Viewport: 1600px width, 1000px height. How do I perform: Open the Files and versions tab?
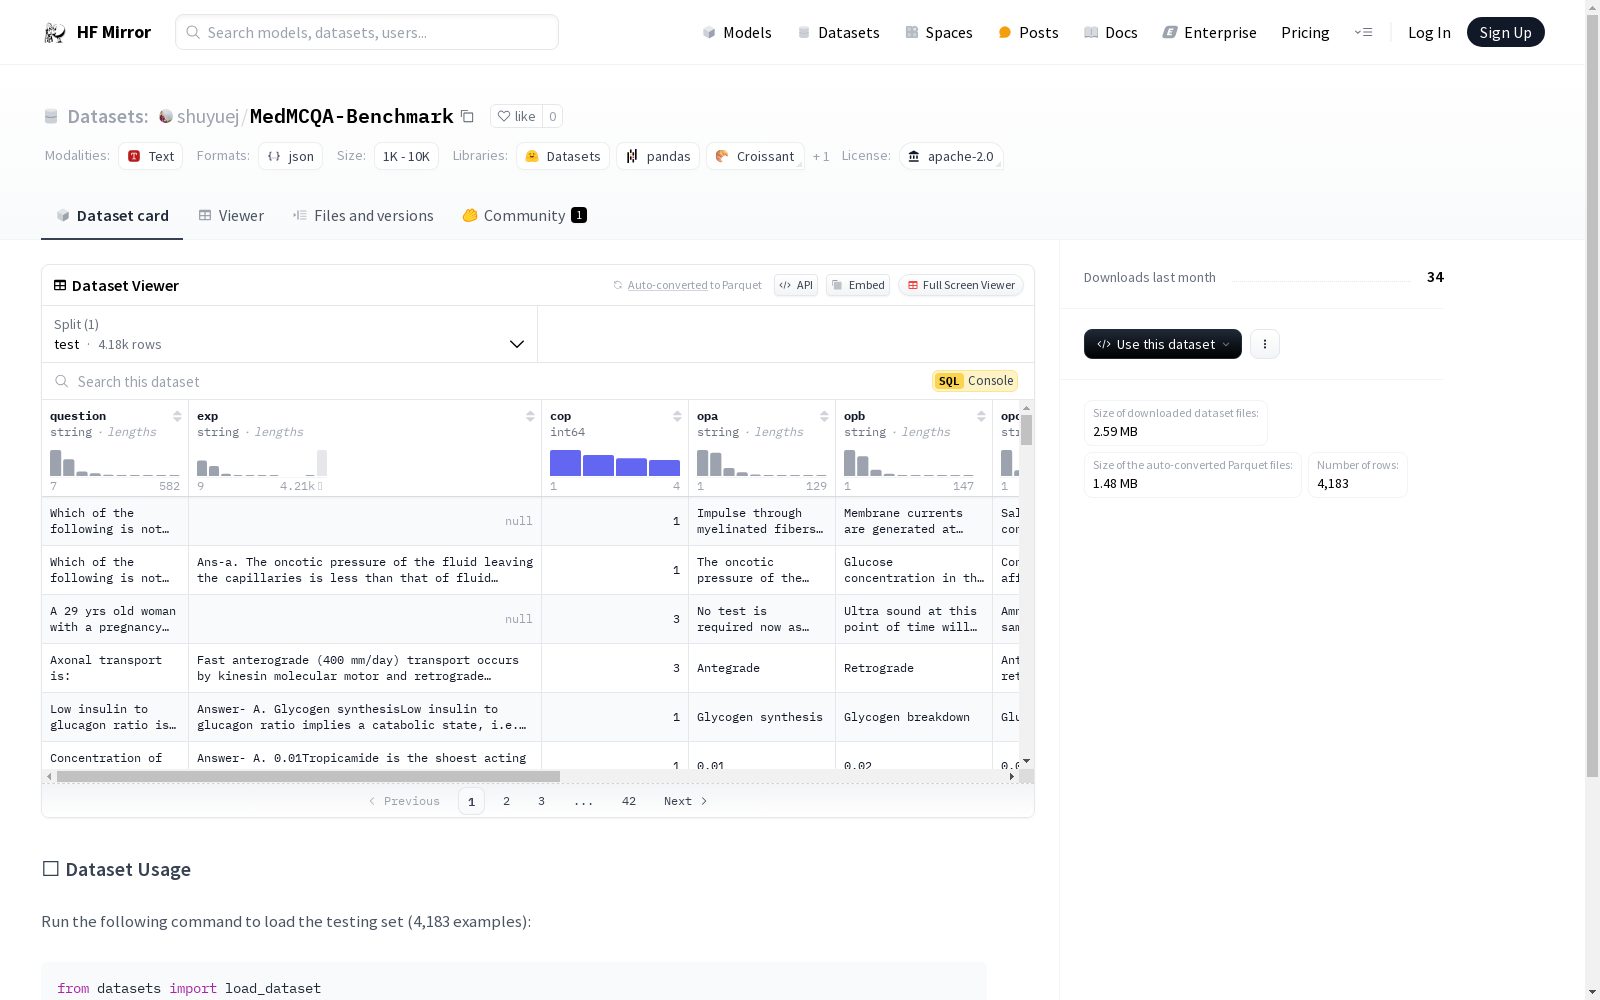click(363, 216)
